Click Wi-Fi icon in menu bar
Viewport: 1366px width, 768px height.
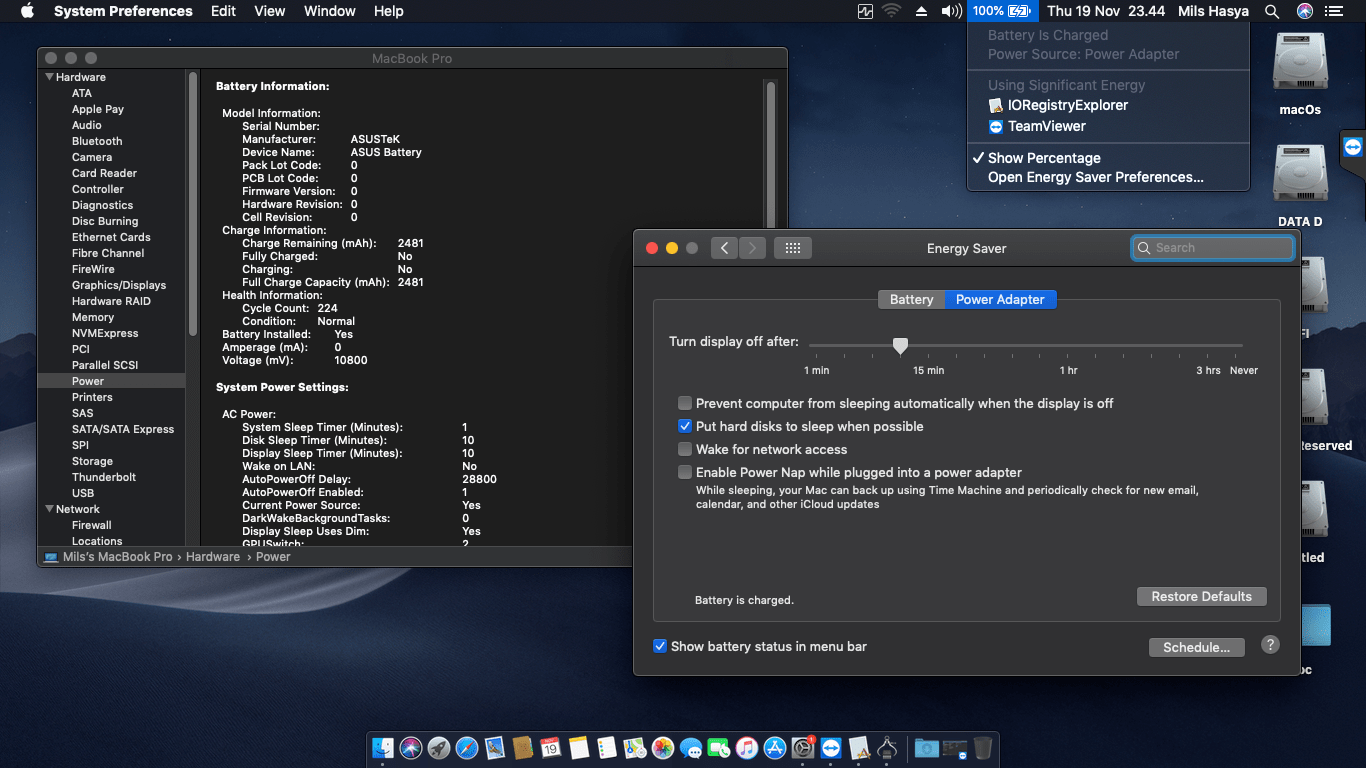click(x=891, y=11)
